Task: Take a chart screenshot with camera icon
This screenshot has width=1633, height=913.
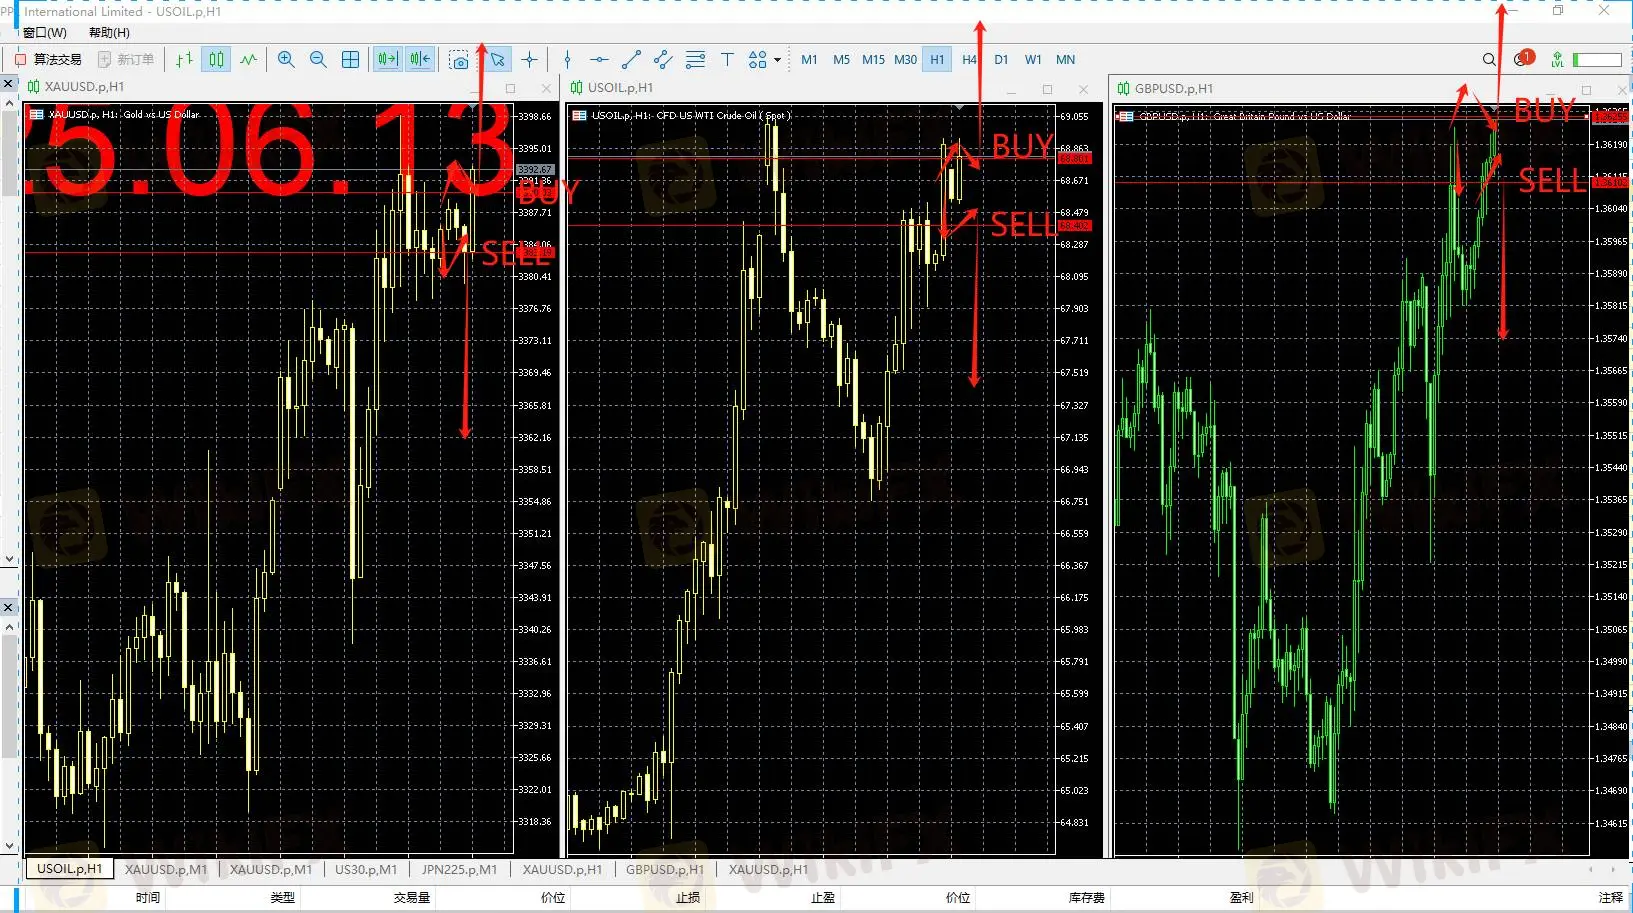Action: tap(459, 60)
